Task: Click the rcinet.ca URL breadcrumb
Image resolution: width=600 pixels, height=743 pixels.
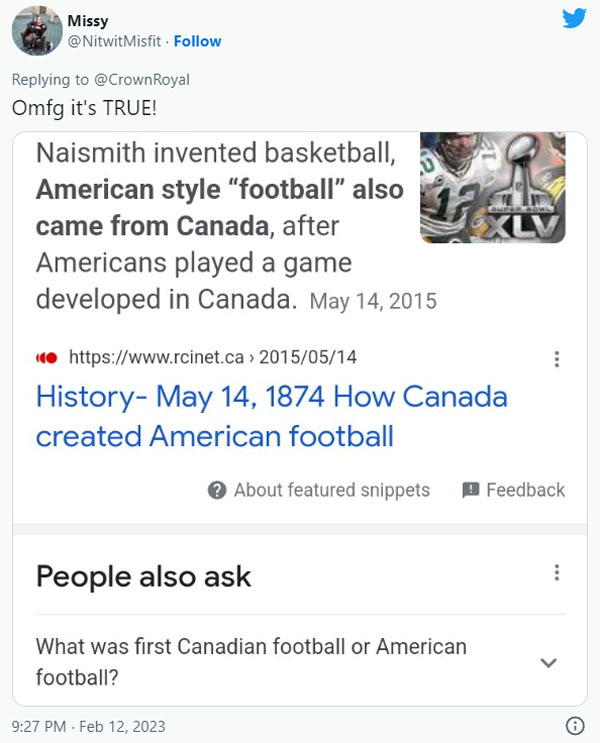Action: point(212,358)
